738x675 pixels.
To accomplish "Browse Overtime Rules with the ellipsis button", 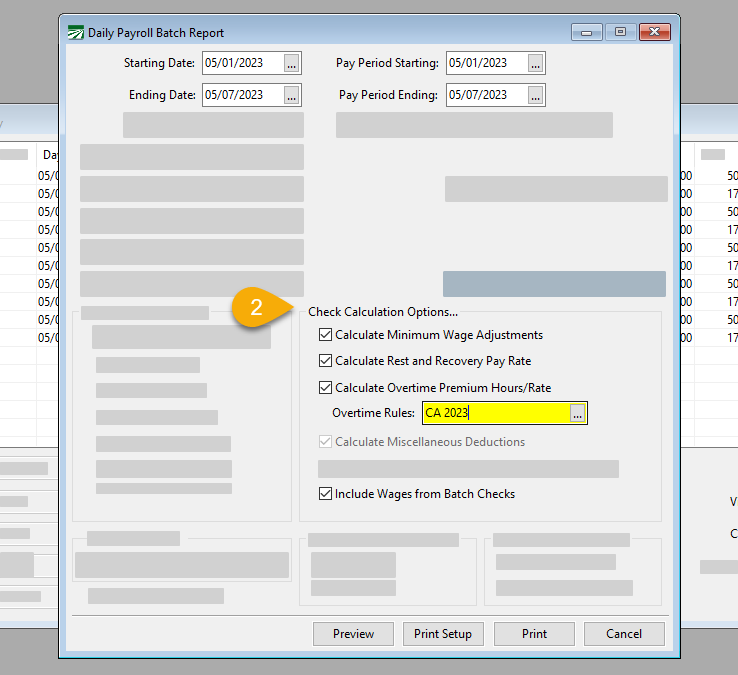I will [577, 413].
